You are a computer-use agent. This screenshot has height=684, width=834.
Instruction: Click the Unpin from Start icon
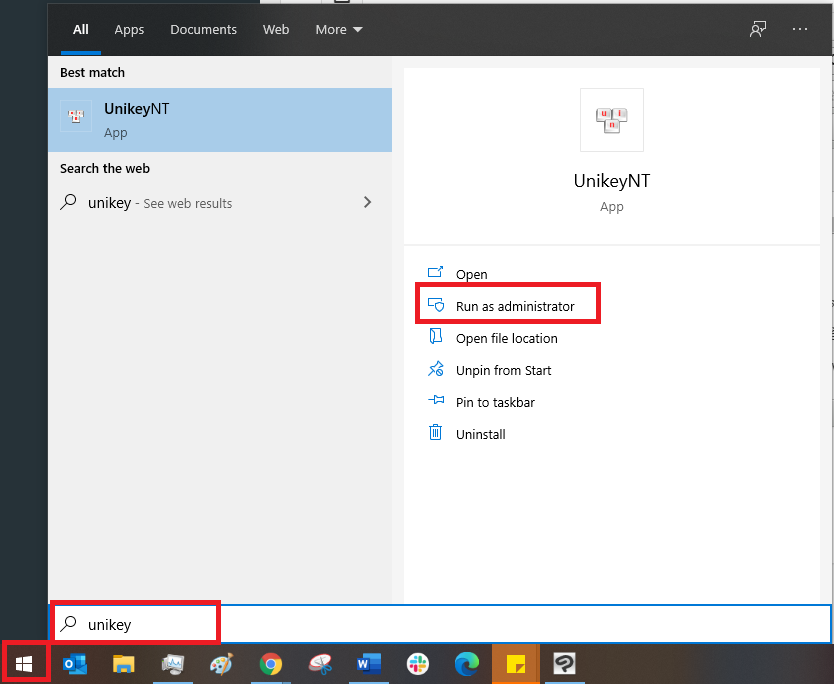(x=436, y=368)
